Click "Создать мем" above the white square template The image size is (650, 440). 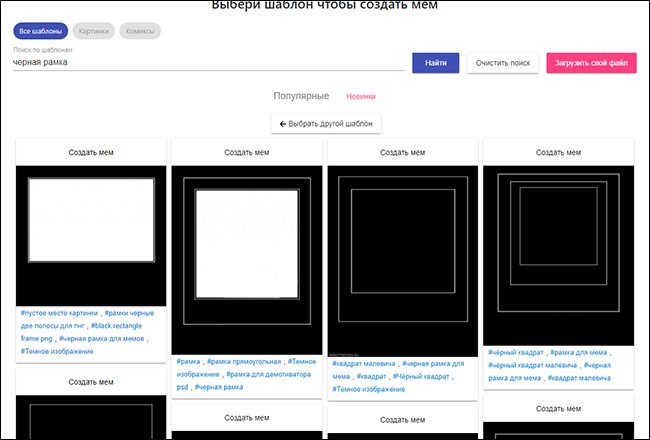(x=246, y=153)
